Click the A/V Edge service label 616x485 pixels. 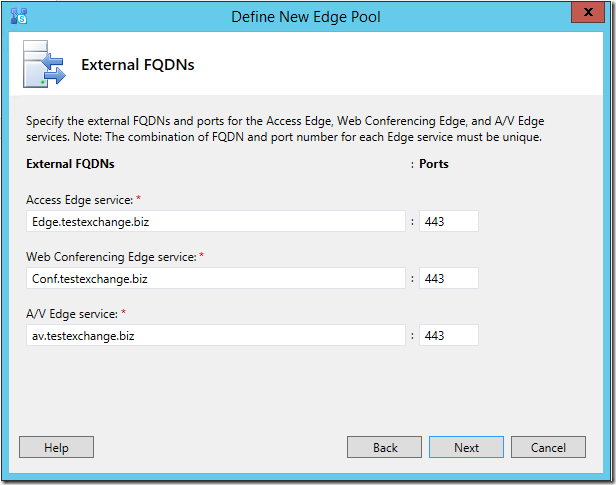point(72,314)
